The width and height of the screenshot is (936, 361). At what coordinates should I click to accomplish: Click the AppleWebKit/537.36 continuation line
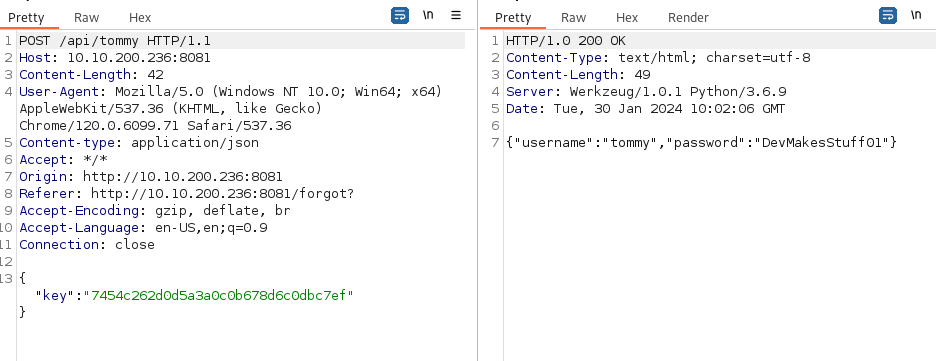[x=171, y=109]
